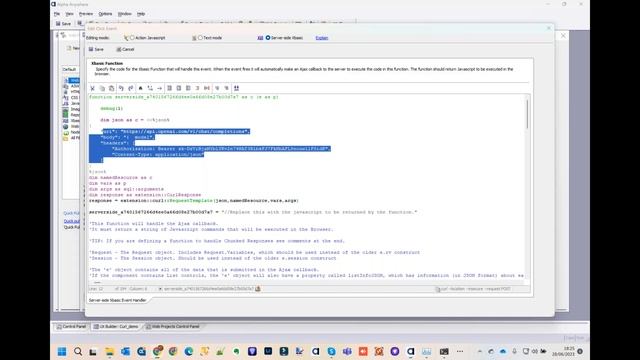This screenshot has width=640, height=360.
Task: Open the View menu
Action: point(69,14)
